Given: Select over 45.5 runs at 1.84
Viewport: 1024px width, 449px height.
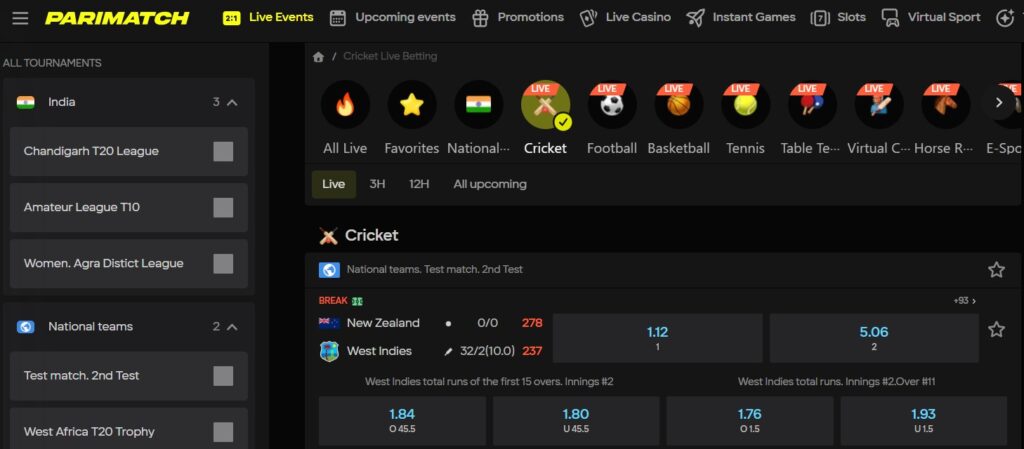Looking at the screenshot, I should 402,421.
